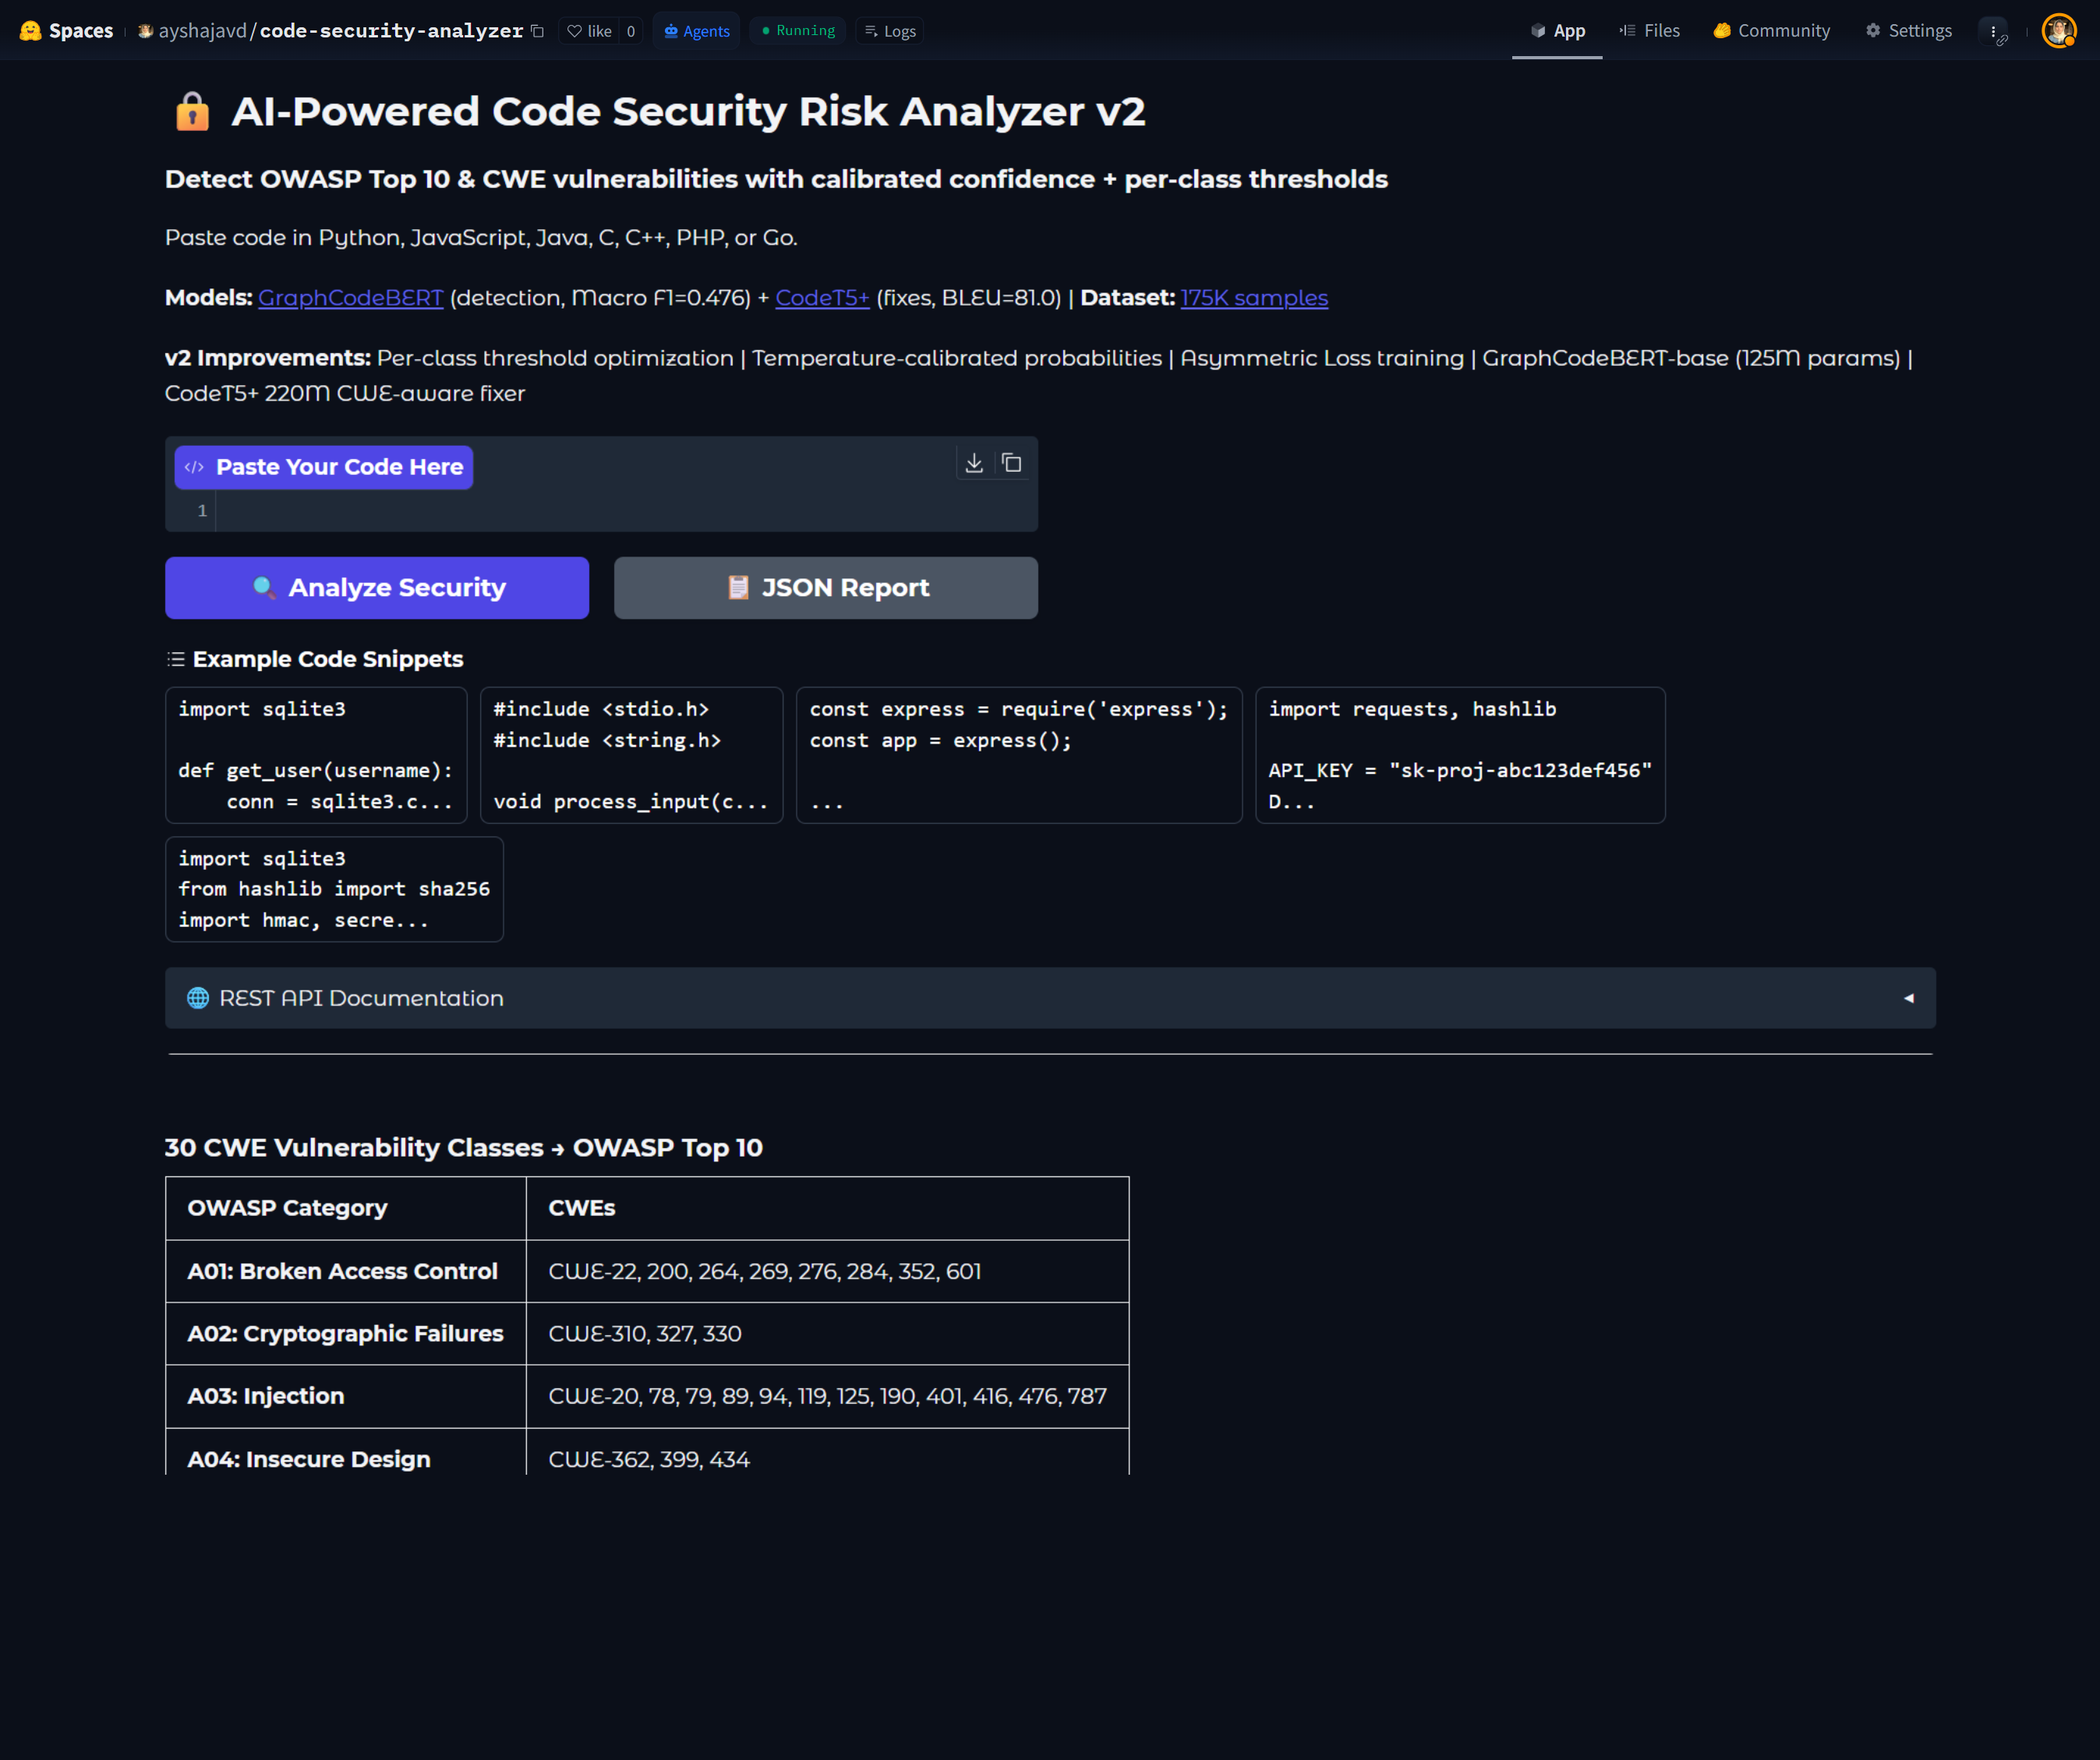Click the user profile avatar
Screen dimensions: 2100x1760
(x=2059, y=31)
